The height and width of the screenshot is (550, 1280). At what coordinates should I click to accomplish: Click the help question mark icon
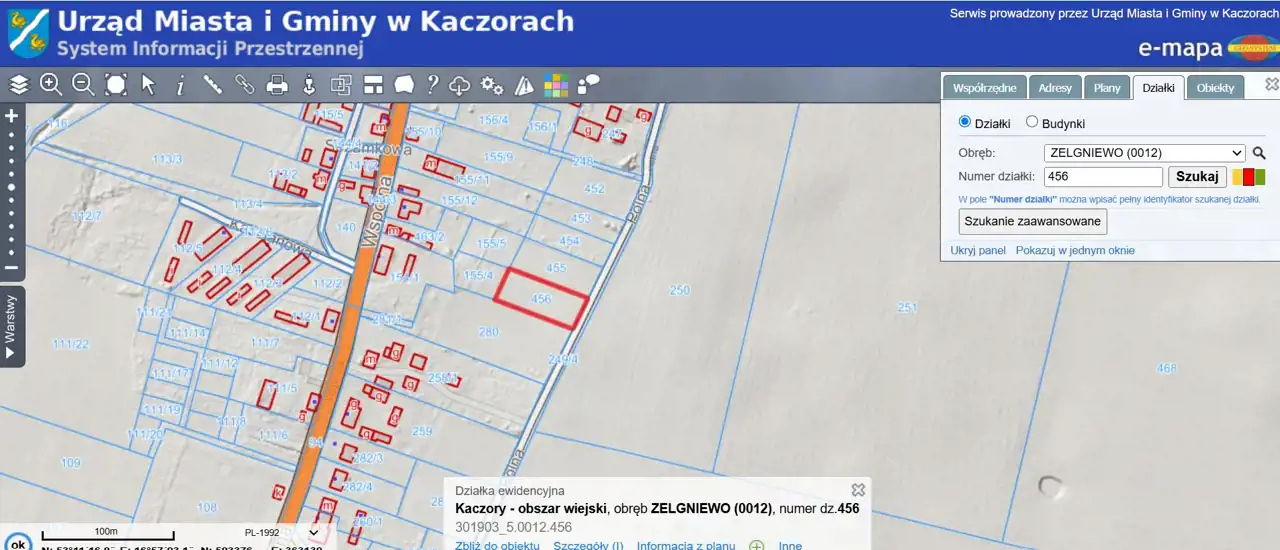pos(433,85)
